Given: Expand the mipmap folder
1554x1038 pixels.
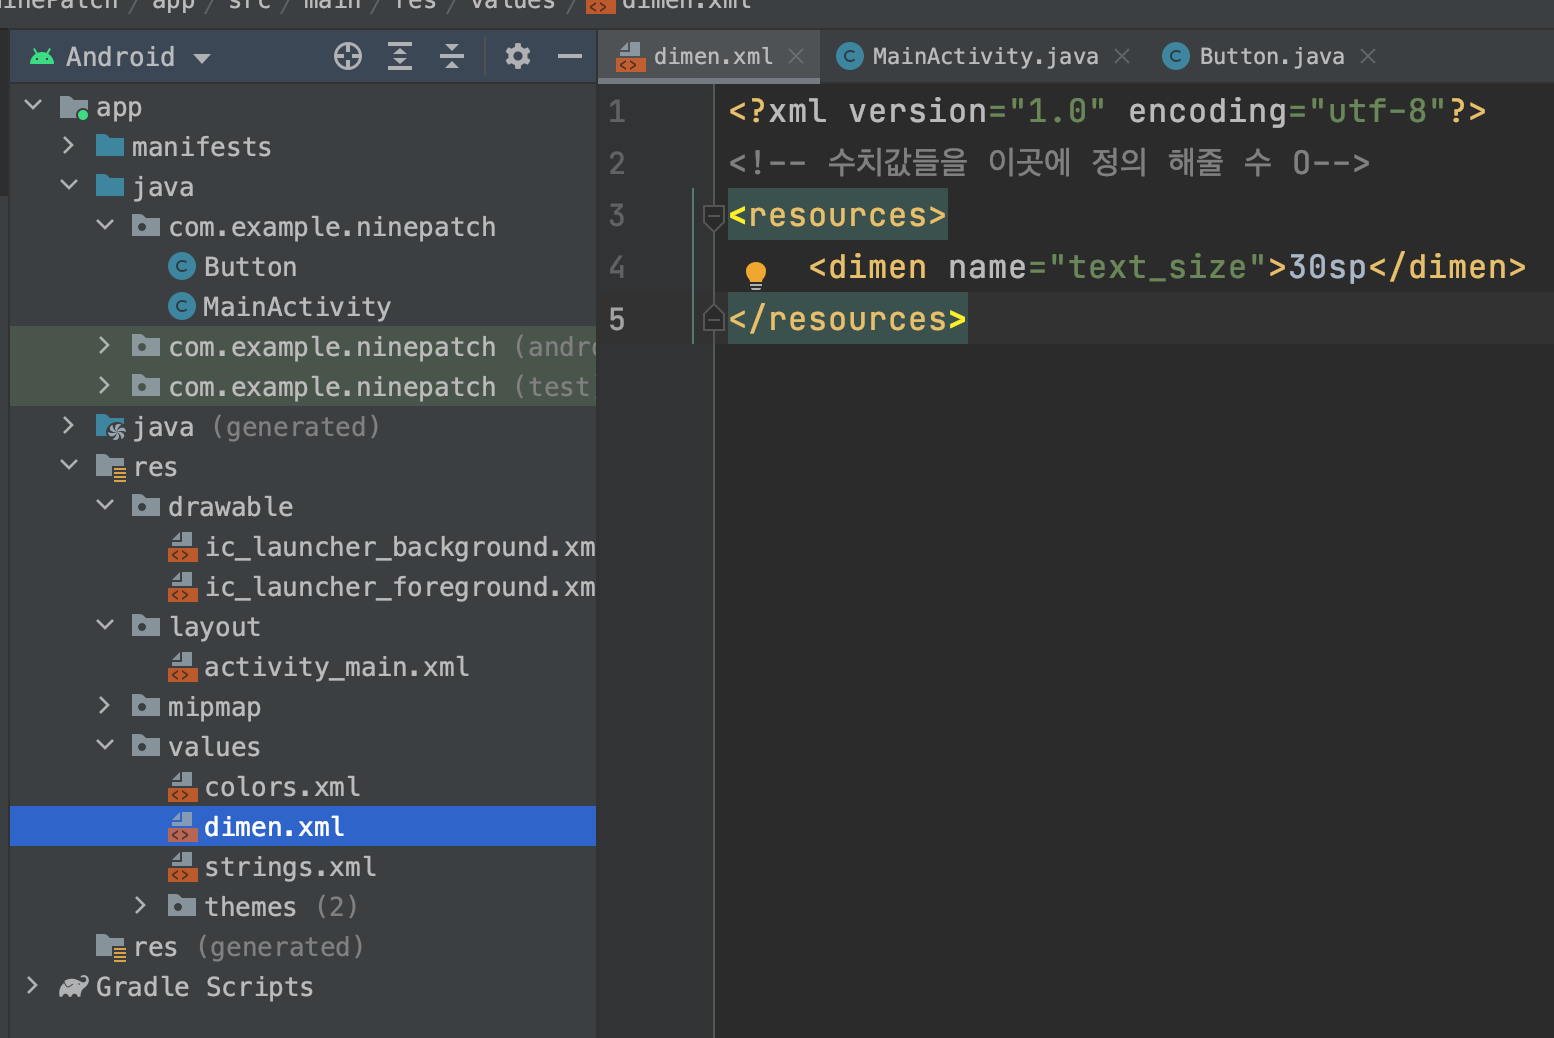Looking at the screenshot, I should 105,705.
